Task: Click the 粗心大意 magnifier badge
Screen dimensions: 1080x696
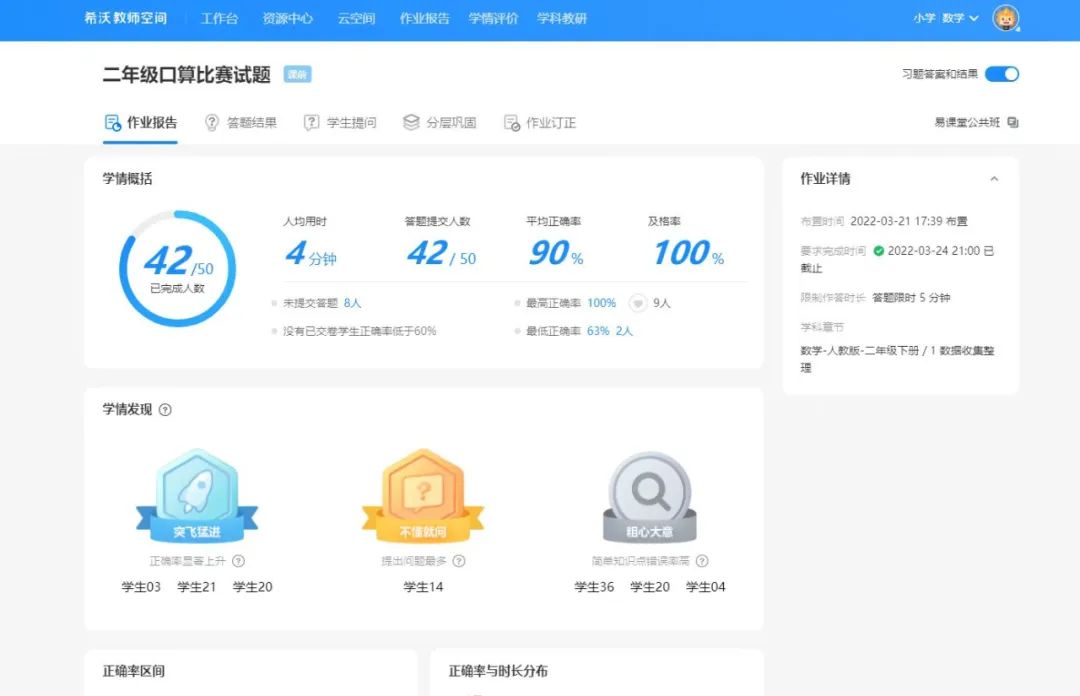Action: tap(649, 497)
